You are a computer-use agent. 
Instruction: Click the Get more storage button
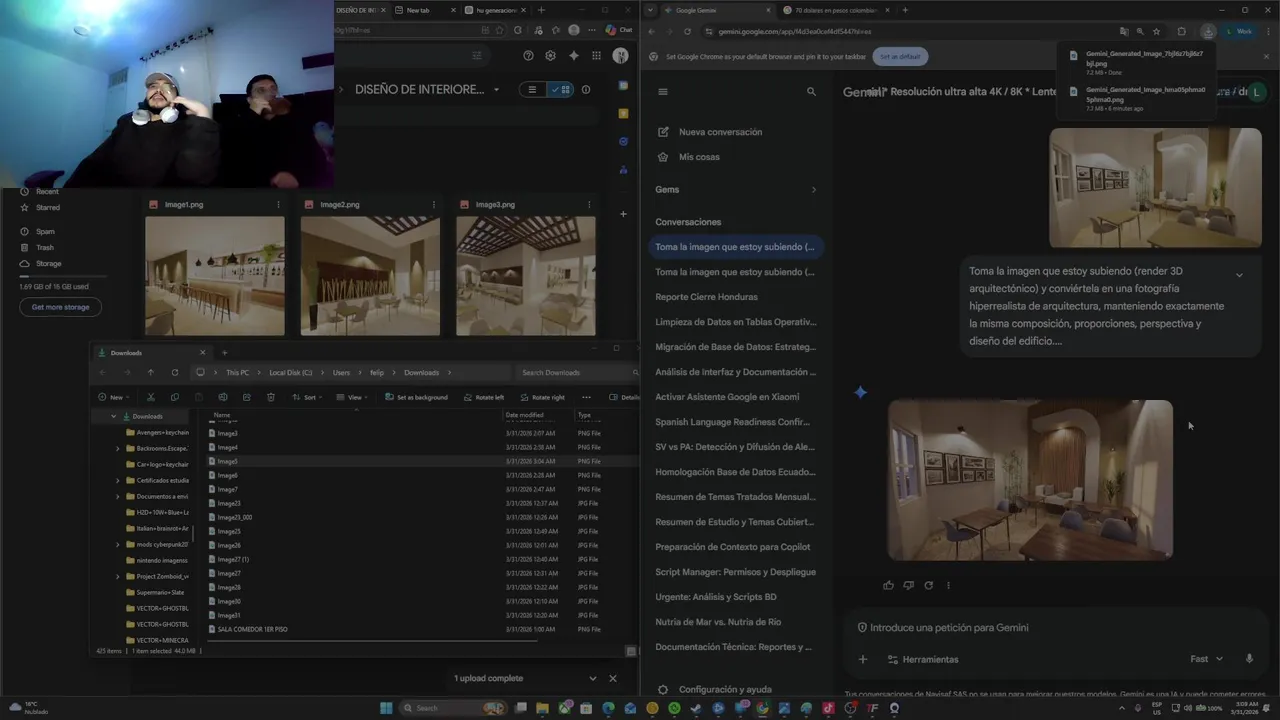(x=60, y=307)
